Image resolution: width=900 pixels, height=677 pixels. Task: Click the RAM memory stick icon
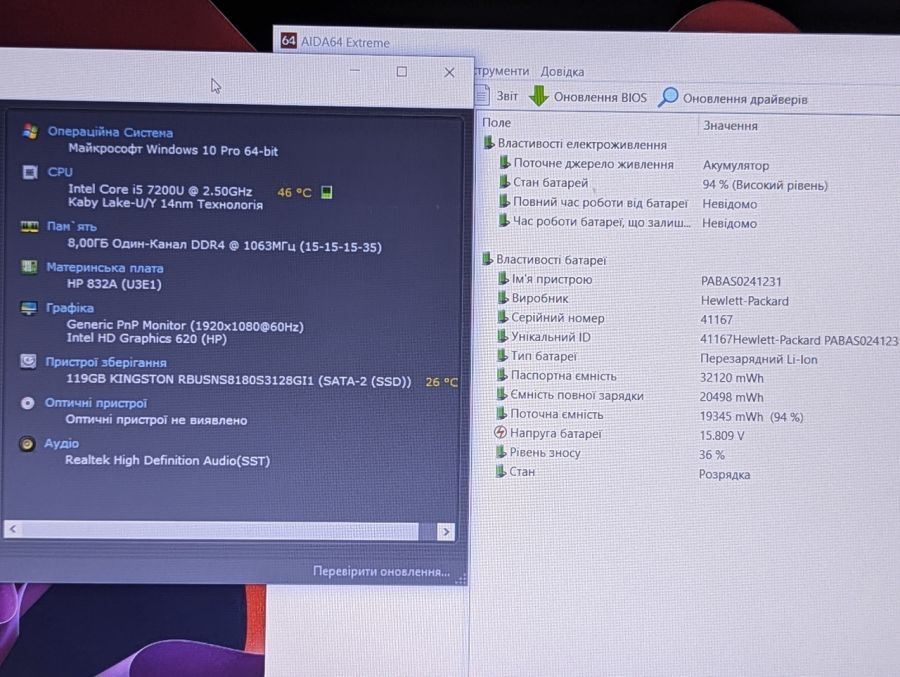click(29, 226)
